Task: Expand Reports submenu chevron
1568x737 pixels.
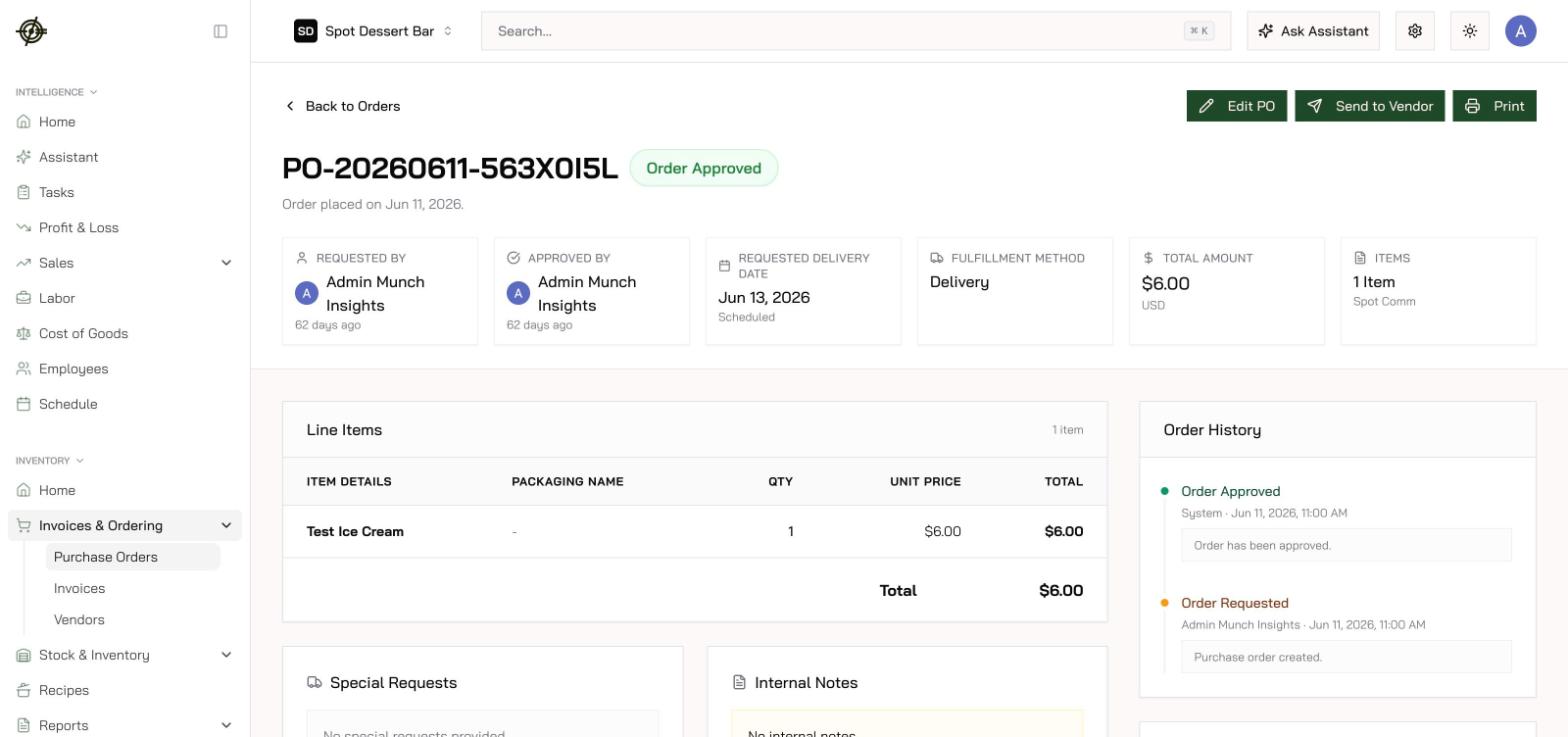Action: [x=226, y=726]
